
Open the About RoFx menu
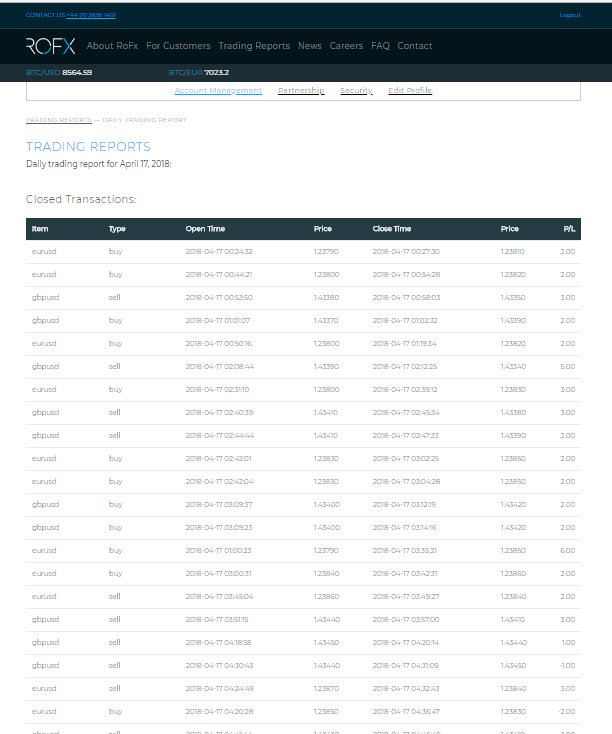pos(113,46)
